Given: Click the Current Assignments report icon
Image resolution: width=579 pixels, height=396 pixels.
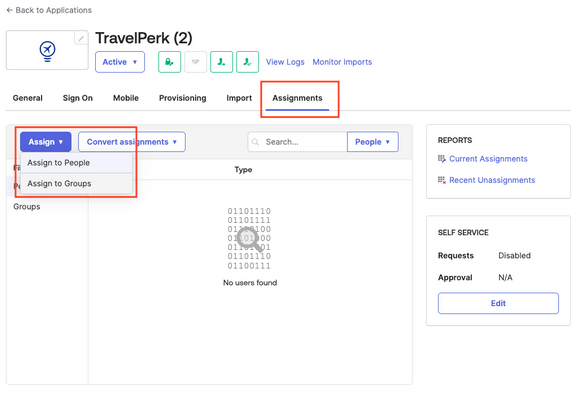Looking at the screenshot, I should click(x=442, y=159).
